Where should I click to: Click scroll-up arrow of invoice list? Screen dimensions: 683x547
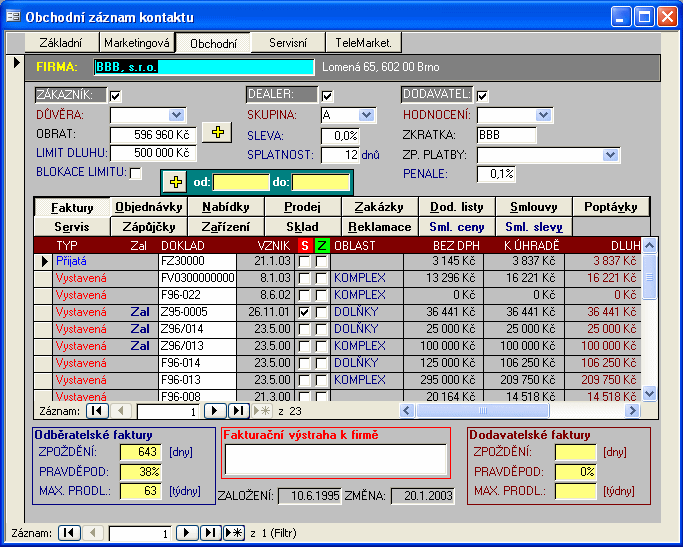point(649,246)
